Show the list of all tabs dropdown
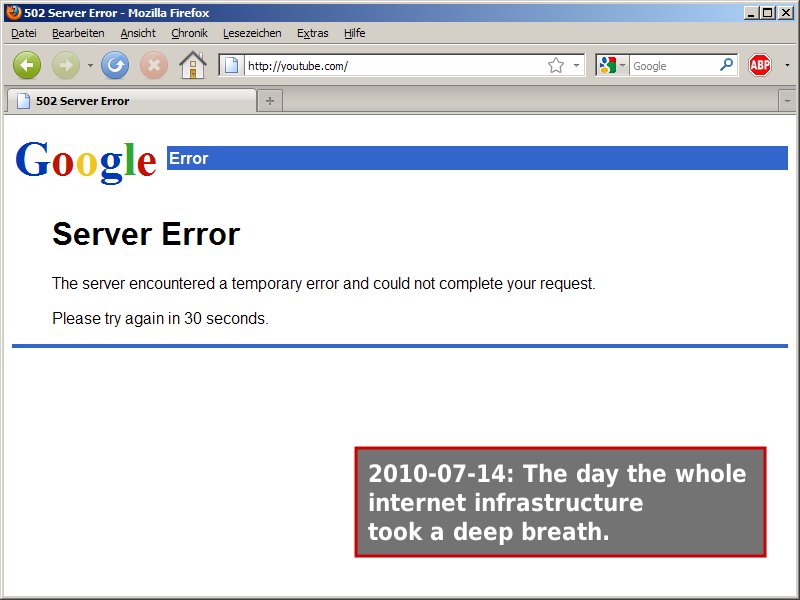The width and height of the screenshot is (800, 600). (787, 101)
